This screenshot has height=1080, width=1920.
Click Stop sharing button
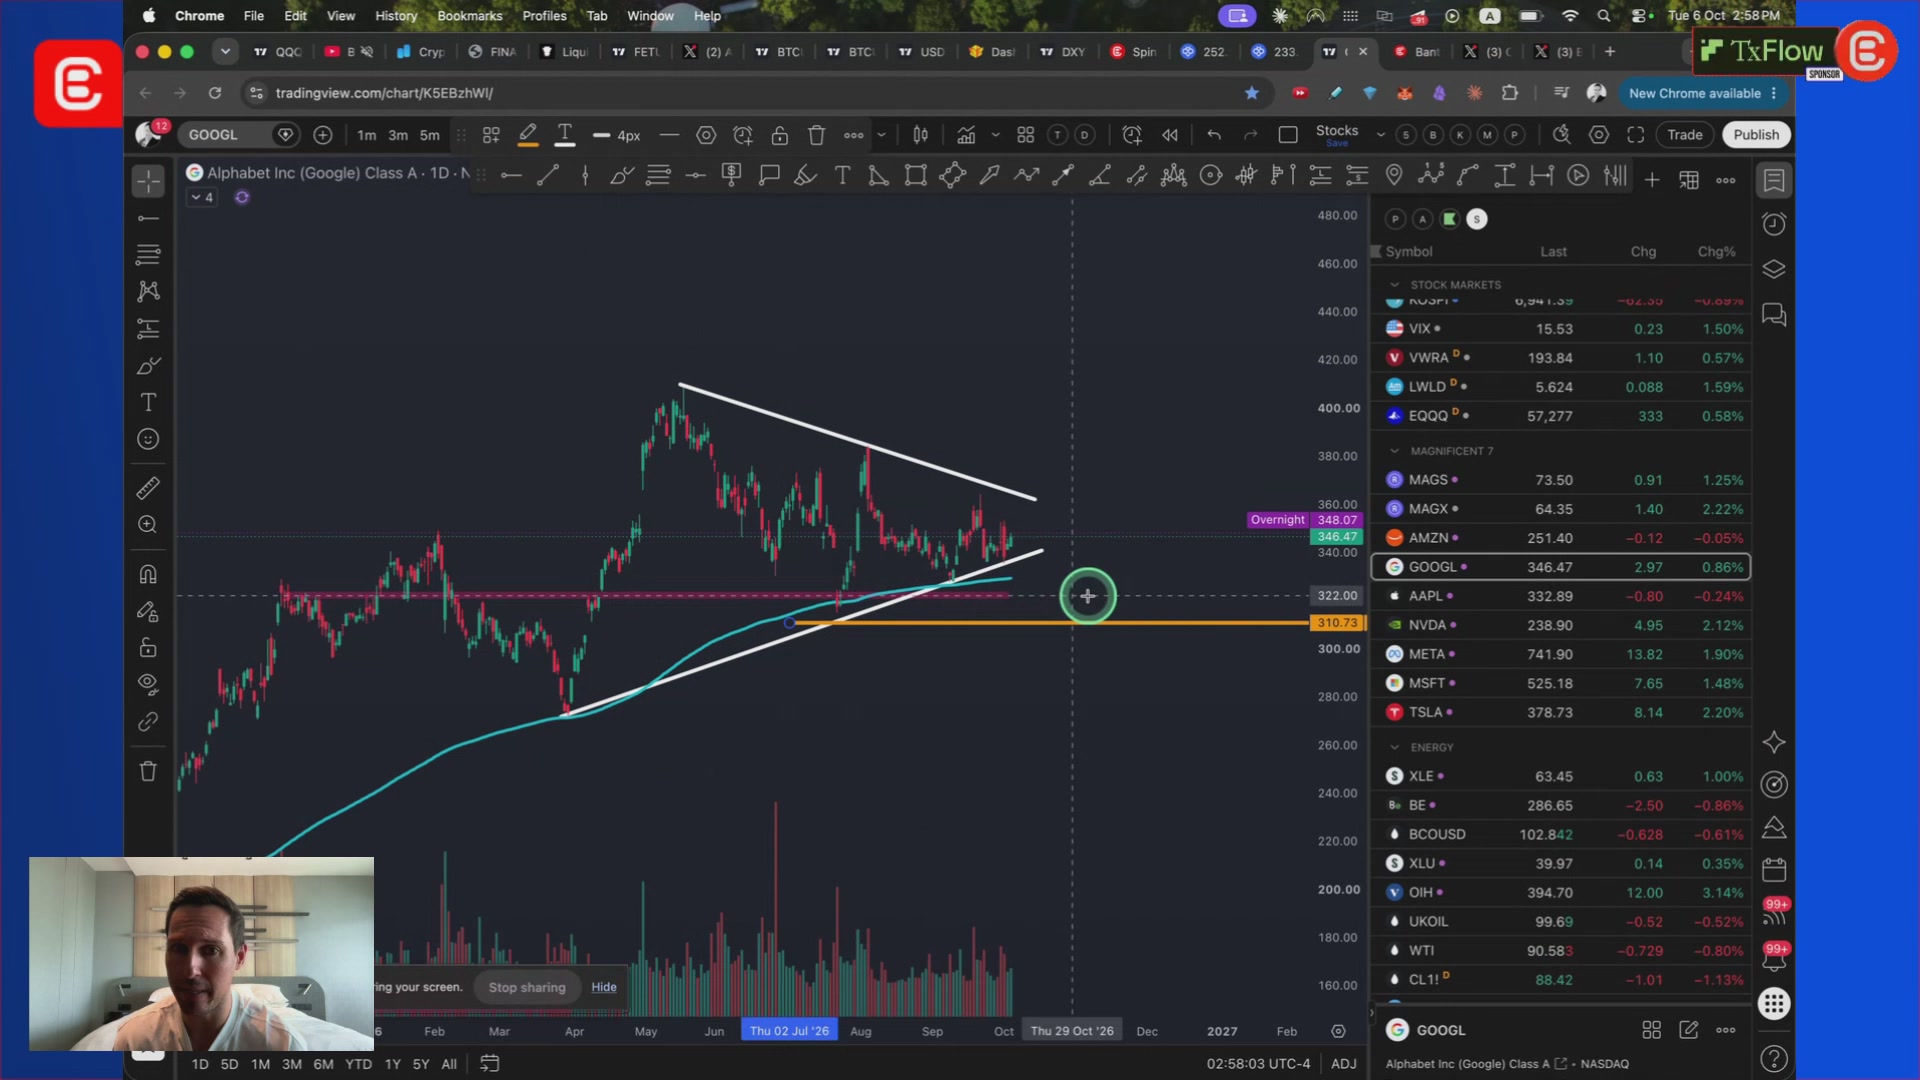[x=527, y=987]
